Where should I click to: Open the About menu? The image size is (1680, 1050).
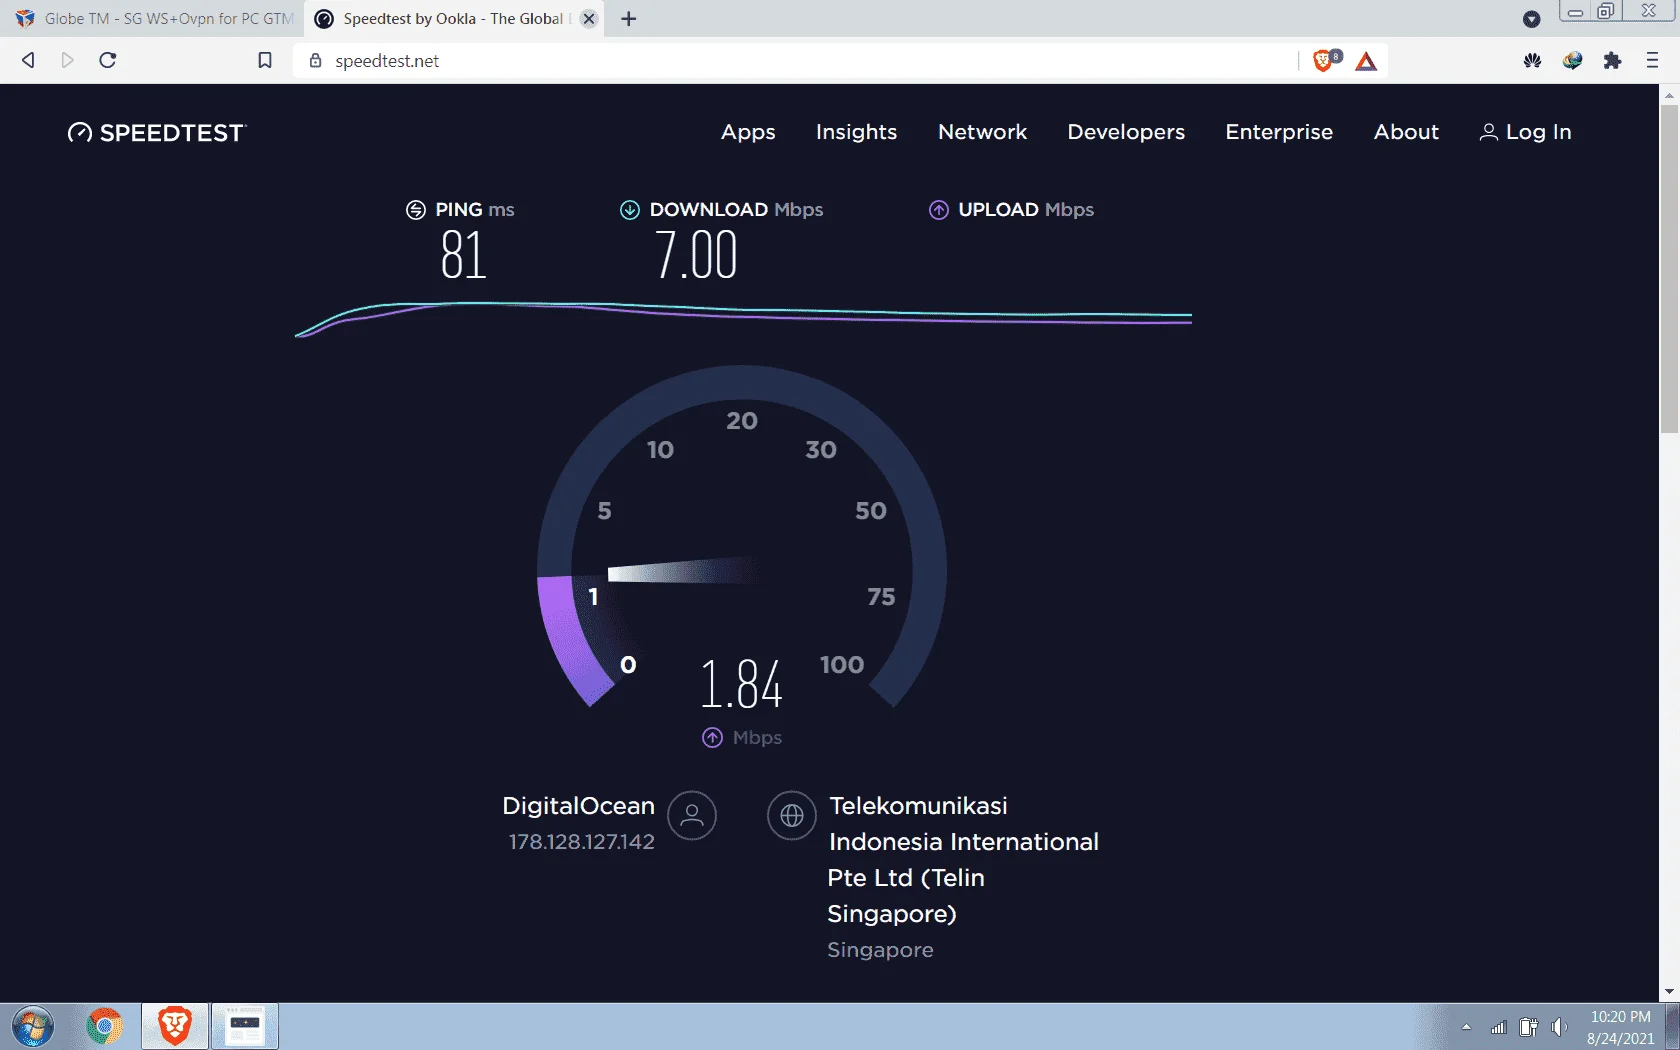tap(1406, 132)
